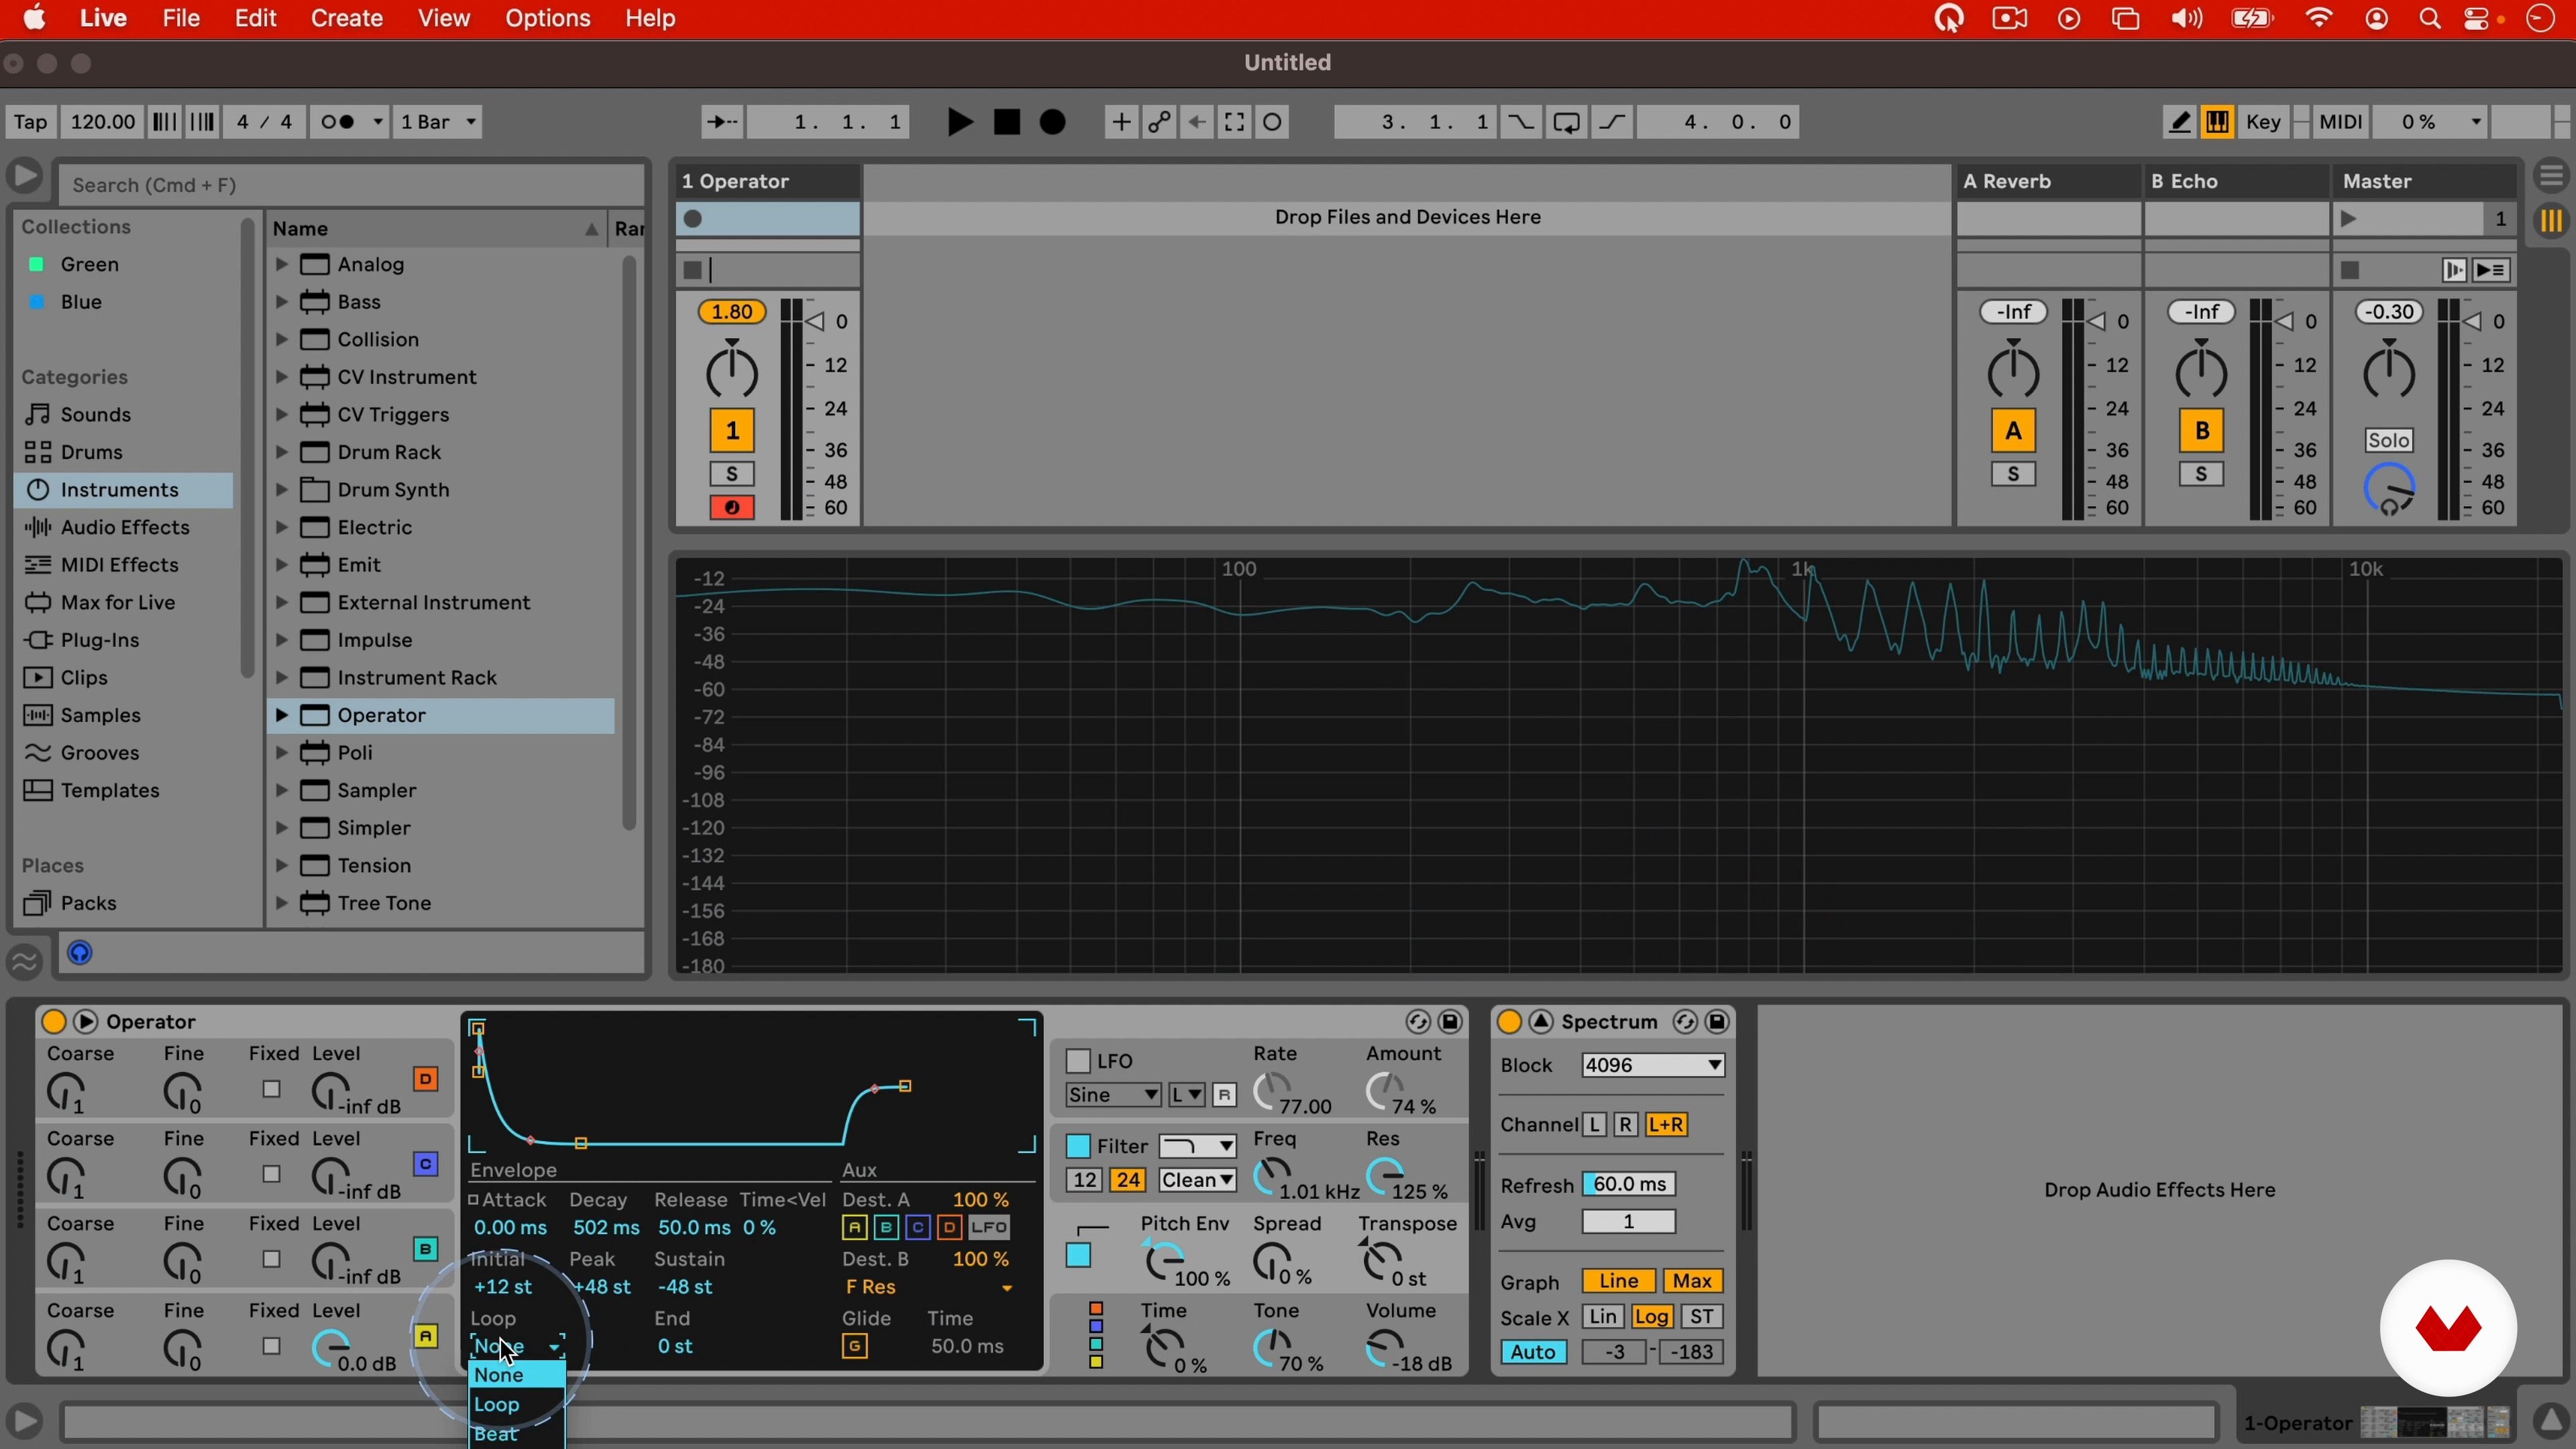Select oscillator A yellow square
This screenshot has height=1449, width=2576.
(x=426, y=1336)
